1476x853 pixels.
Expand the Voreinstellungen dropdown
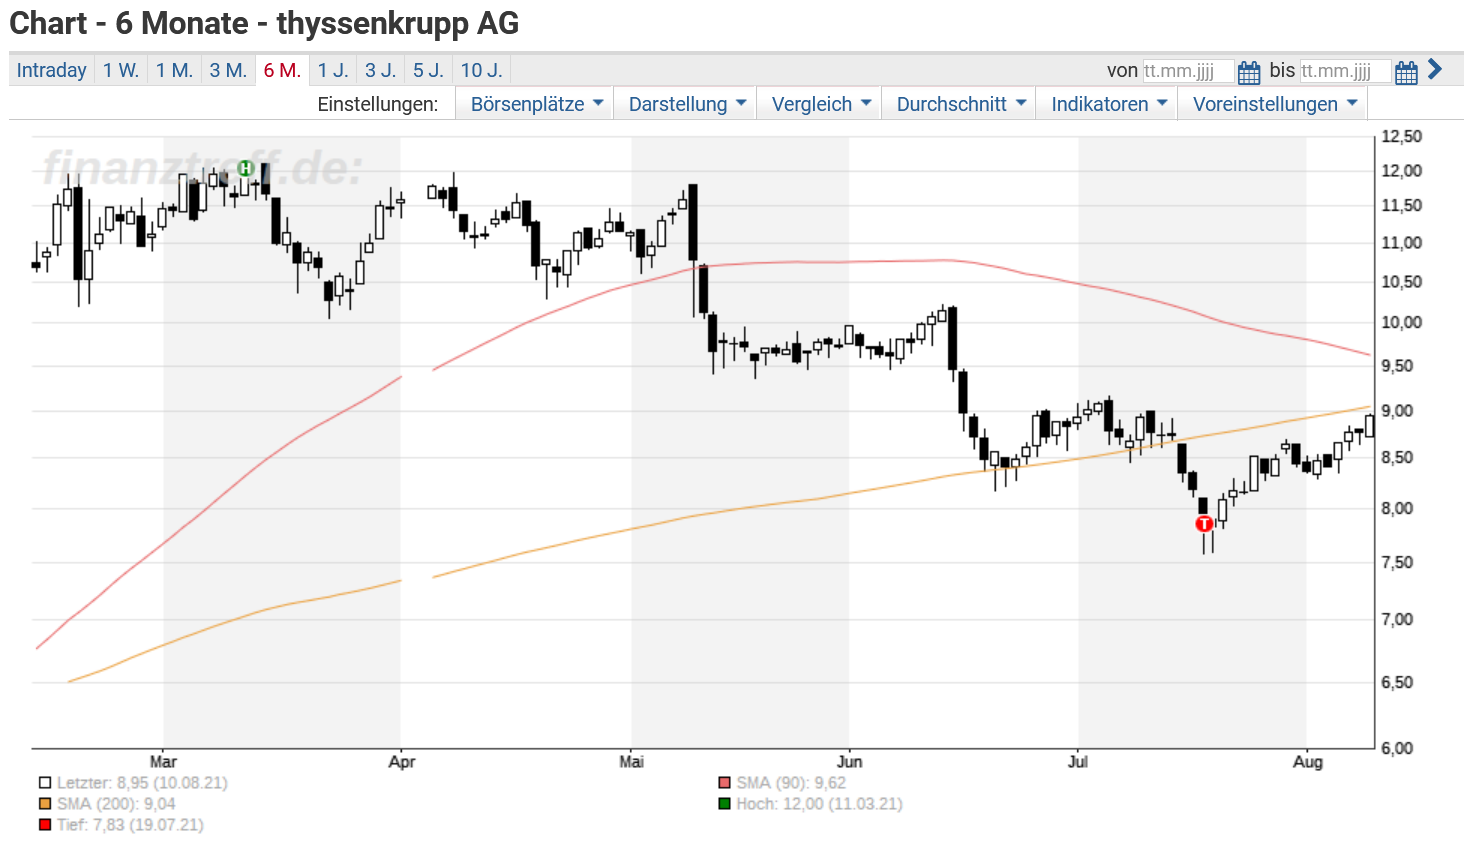click(x=1273, y=104)
